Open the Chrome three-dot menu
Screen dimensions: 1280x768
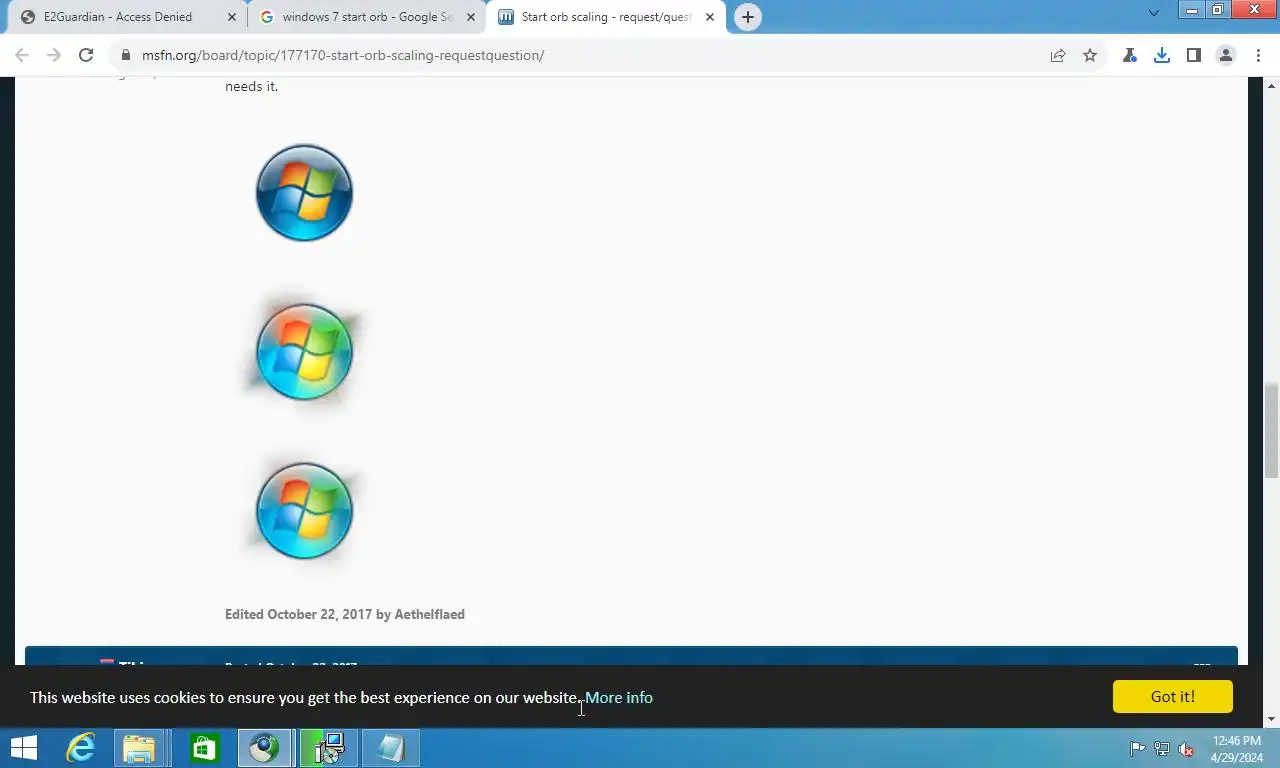tap(1257, 55)
